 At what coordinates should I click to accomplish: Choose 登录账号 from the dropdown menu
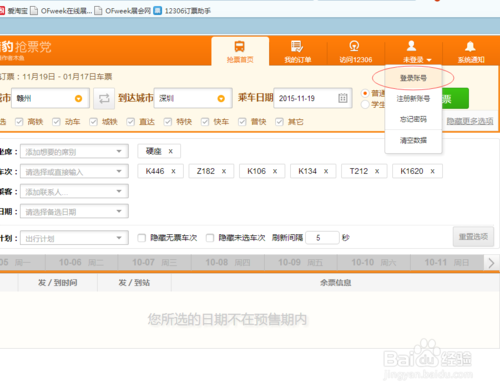click(x=413, y=78)
